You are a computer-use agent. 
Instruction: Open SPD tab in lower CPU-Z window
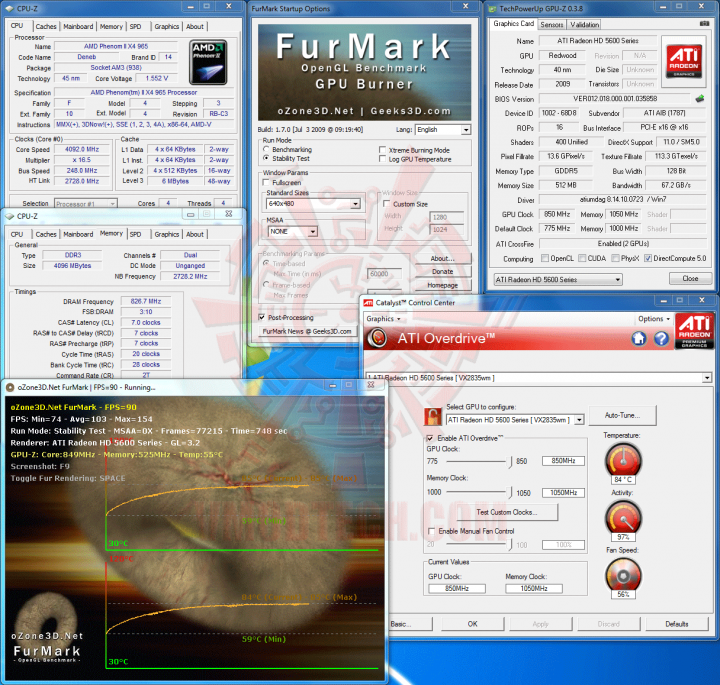(135, 234)
